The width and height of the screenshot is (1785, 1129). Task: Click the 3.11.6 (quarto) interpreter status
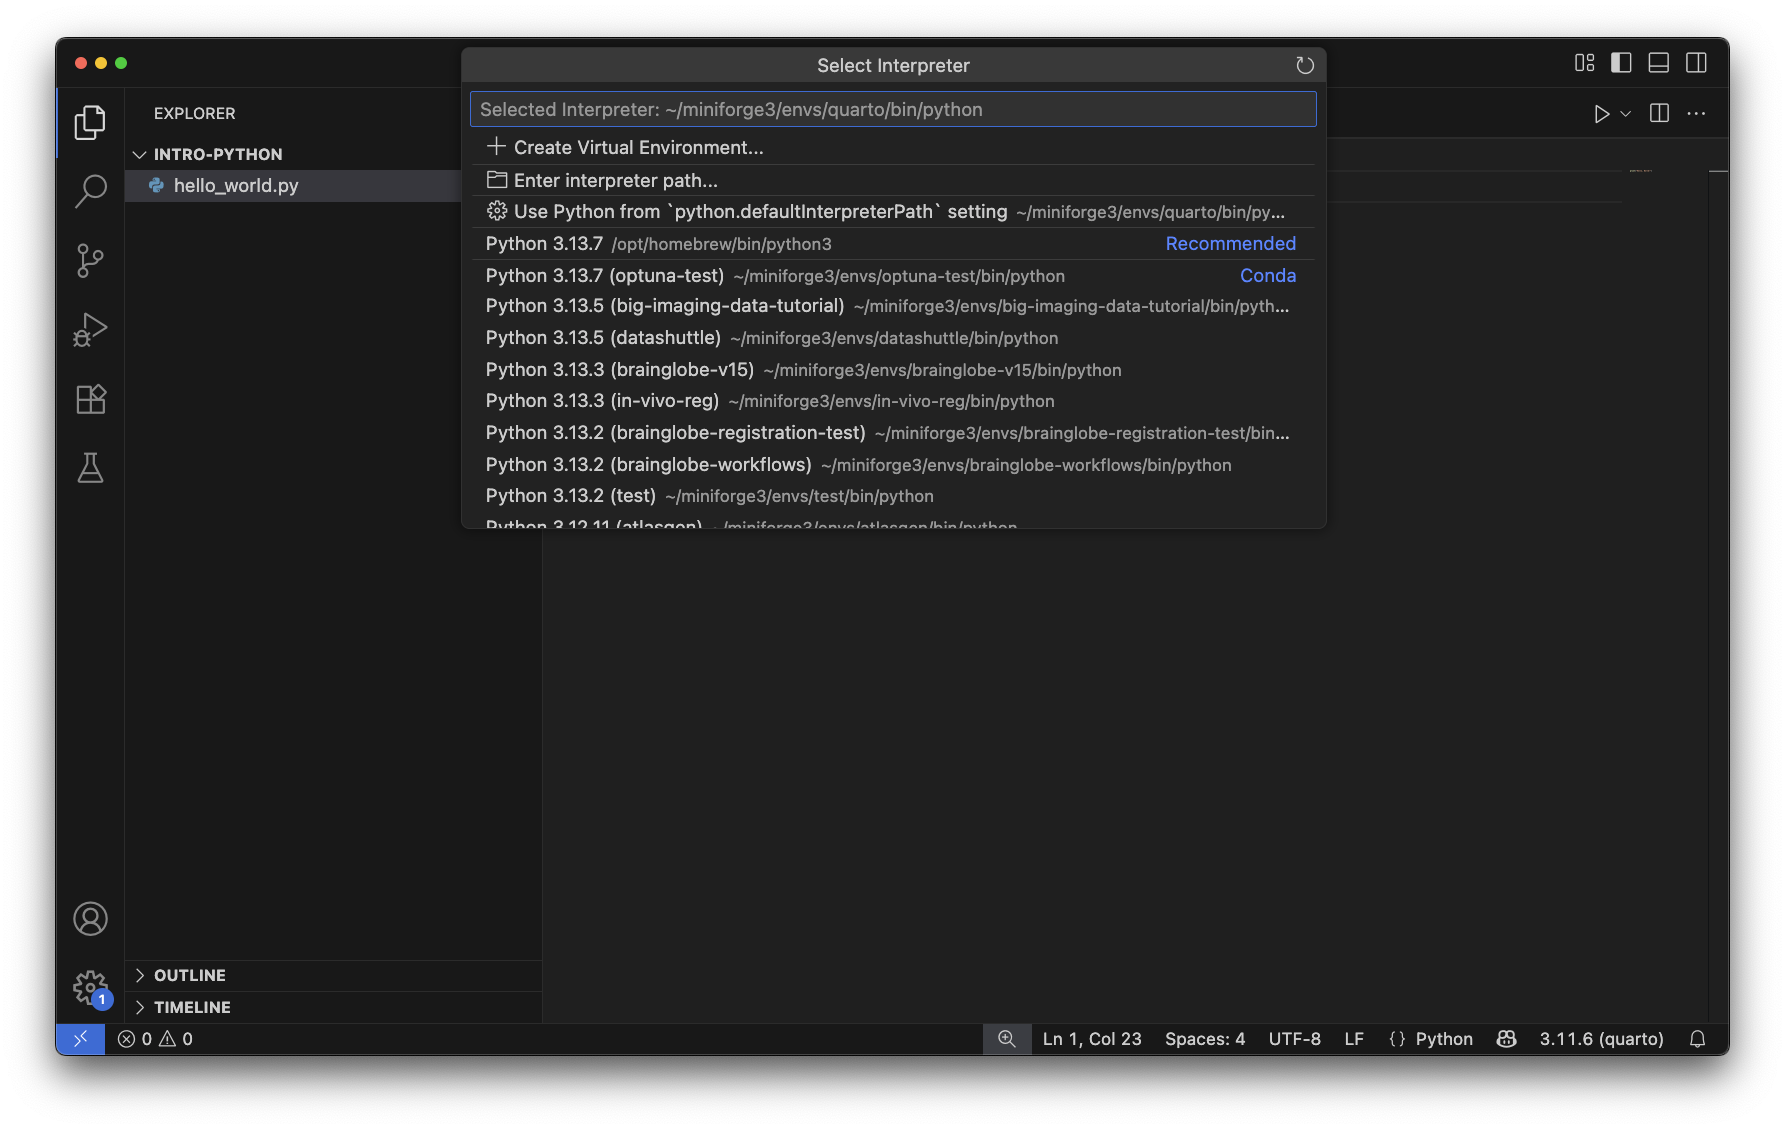[x=1601, y=1039]
